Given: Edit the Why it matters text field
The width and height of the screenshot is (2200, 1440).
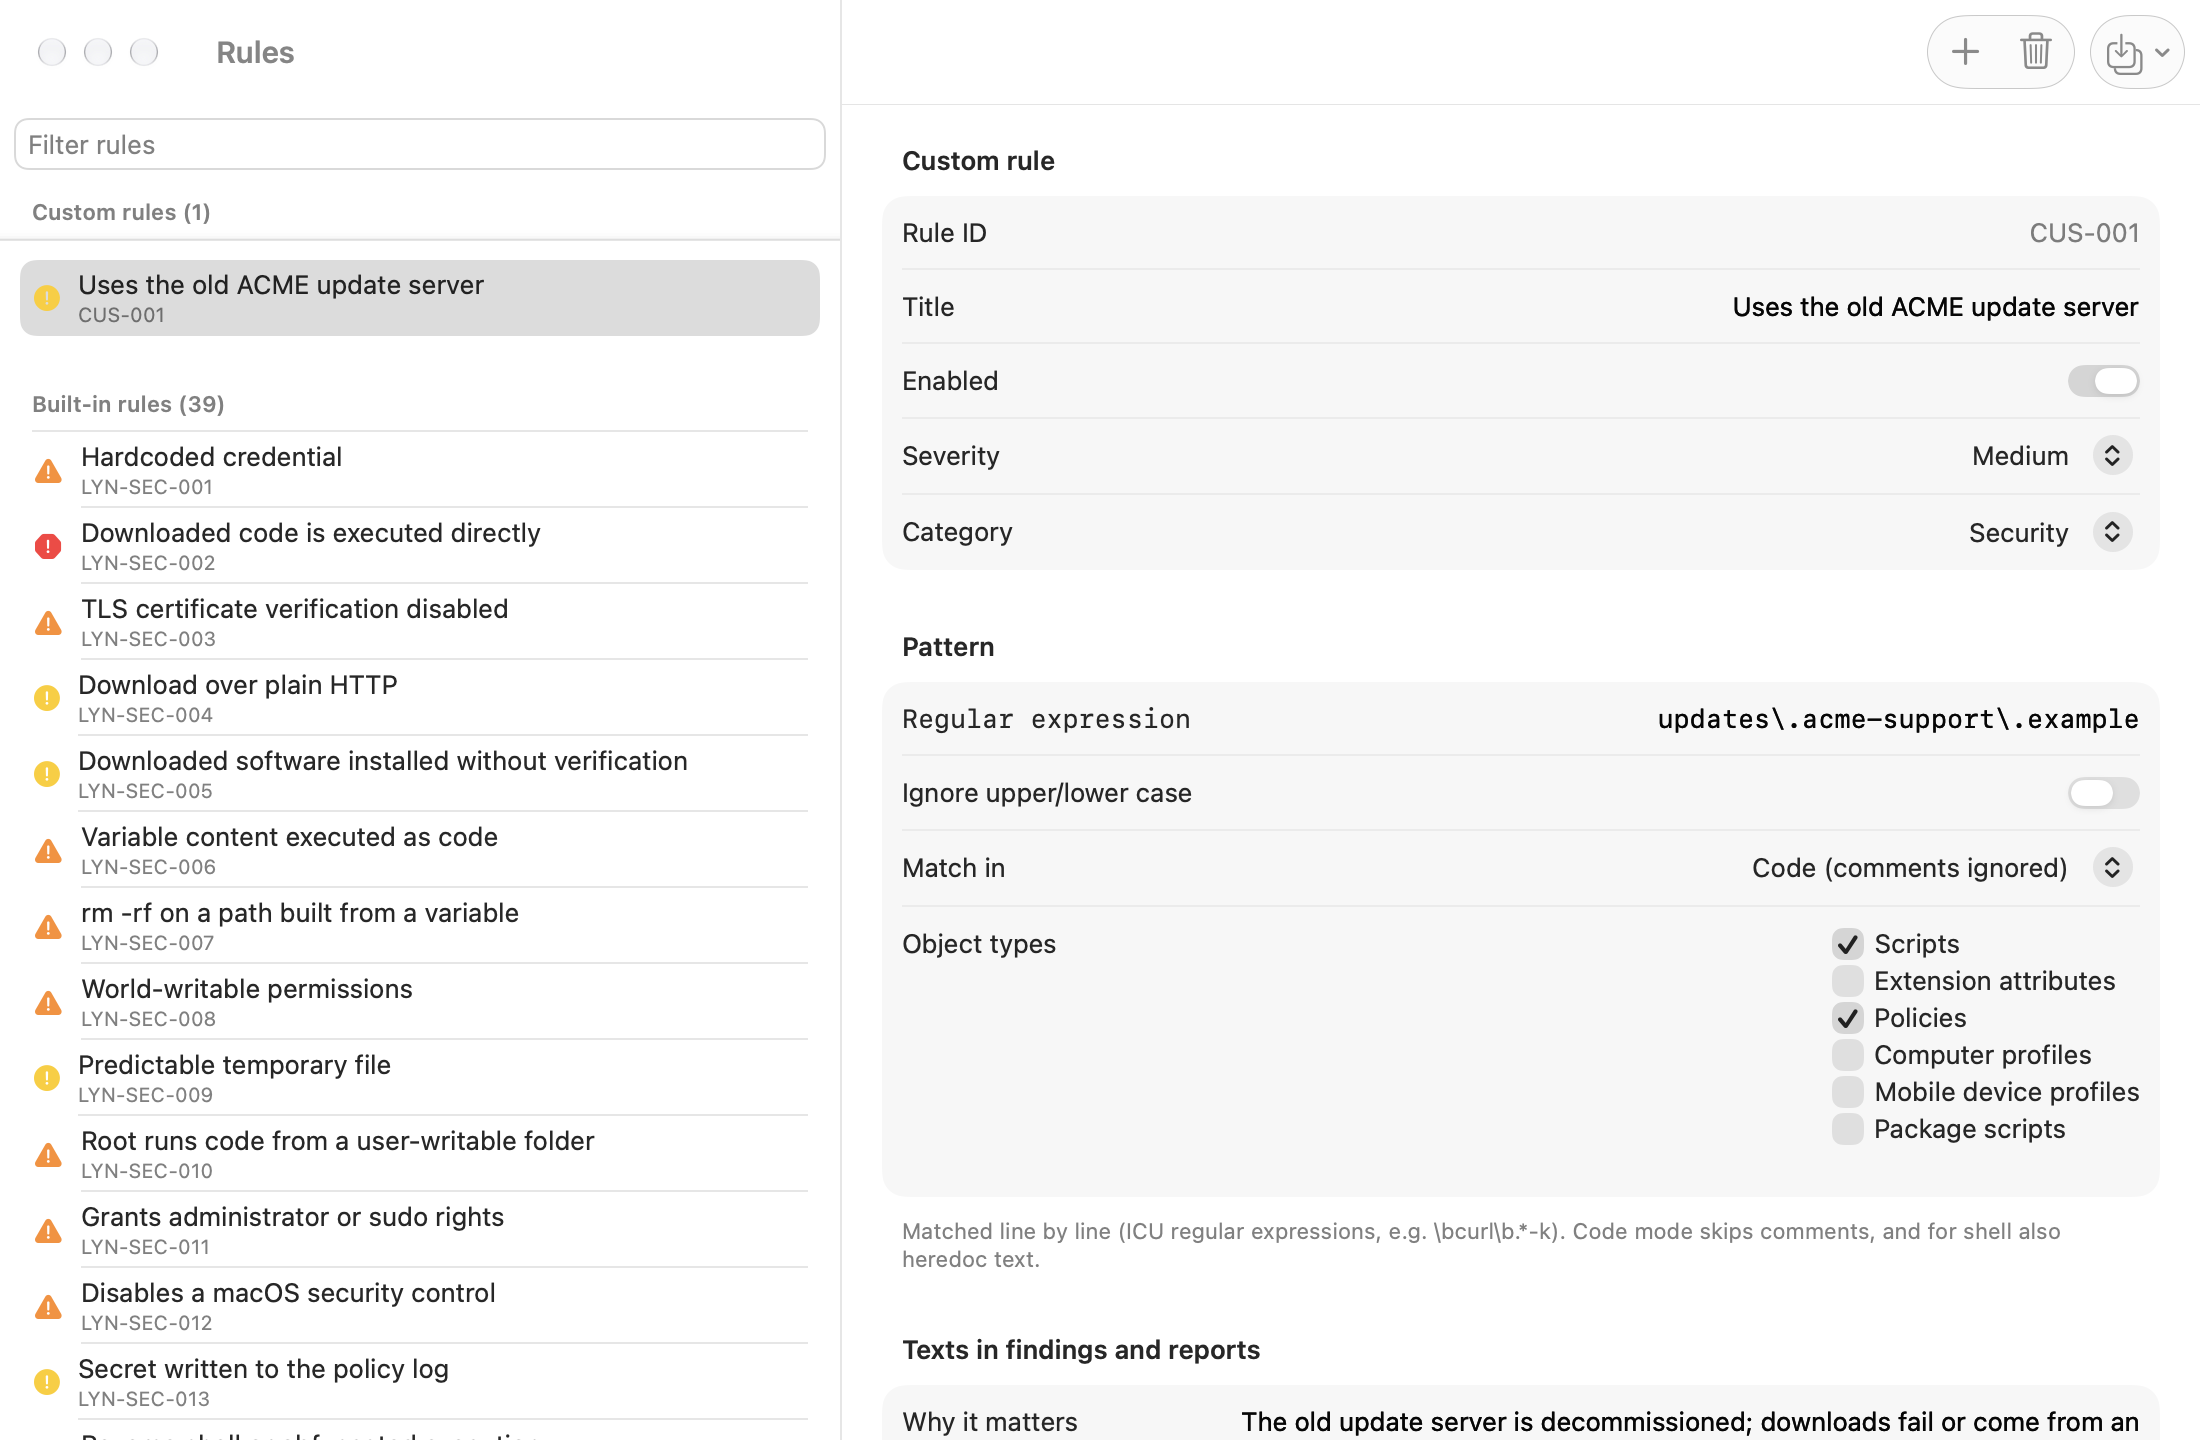Looking at the screenshot, I should (x=1689, y=1422).
